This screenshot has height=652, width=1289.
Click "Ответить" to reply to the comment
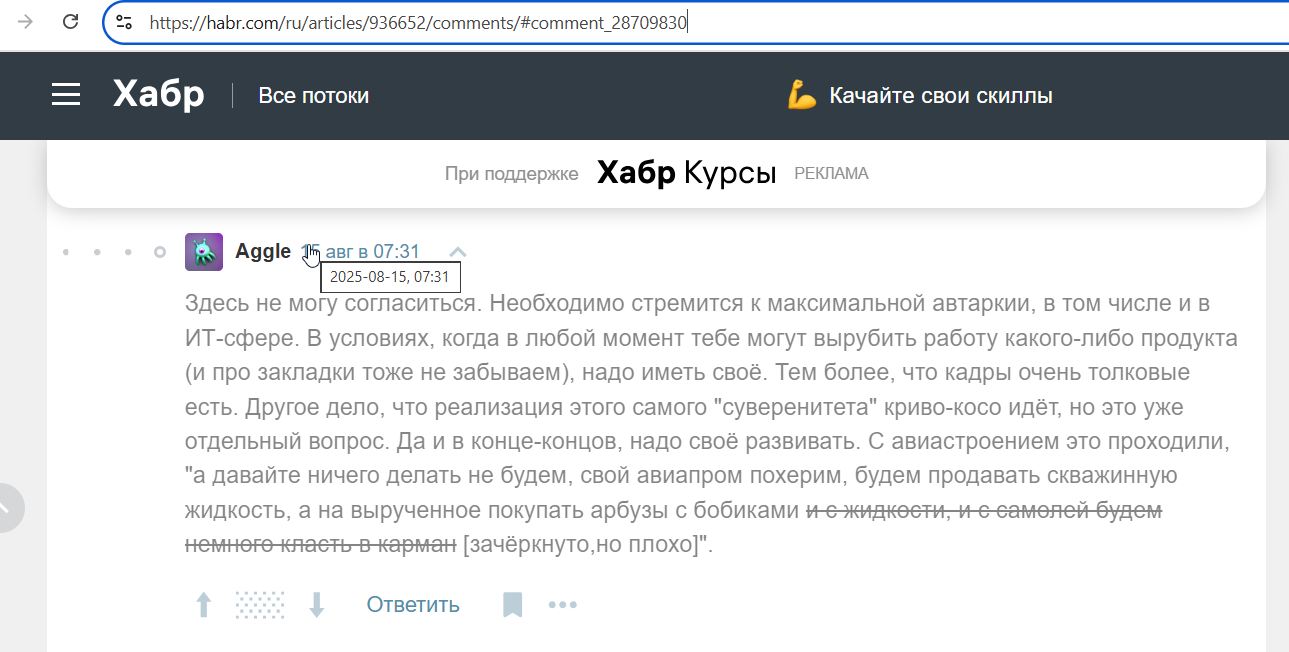[412, 604]
